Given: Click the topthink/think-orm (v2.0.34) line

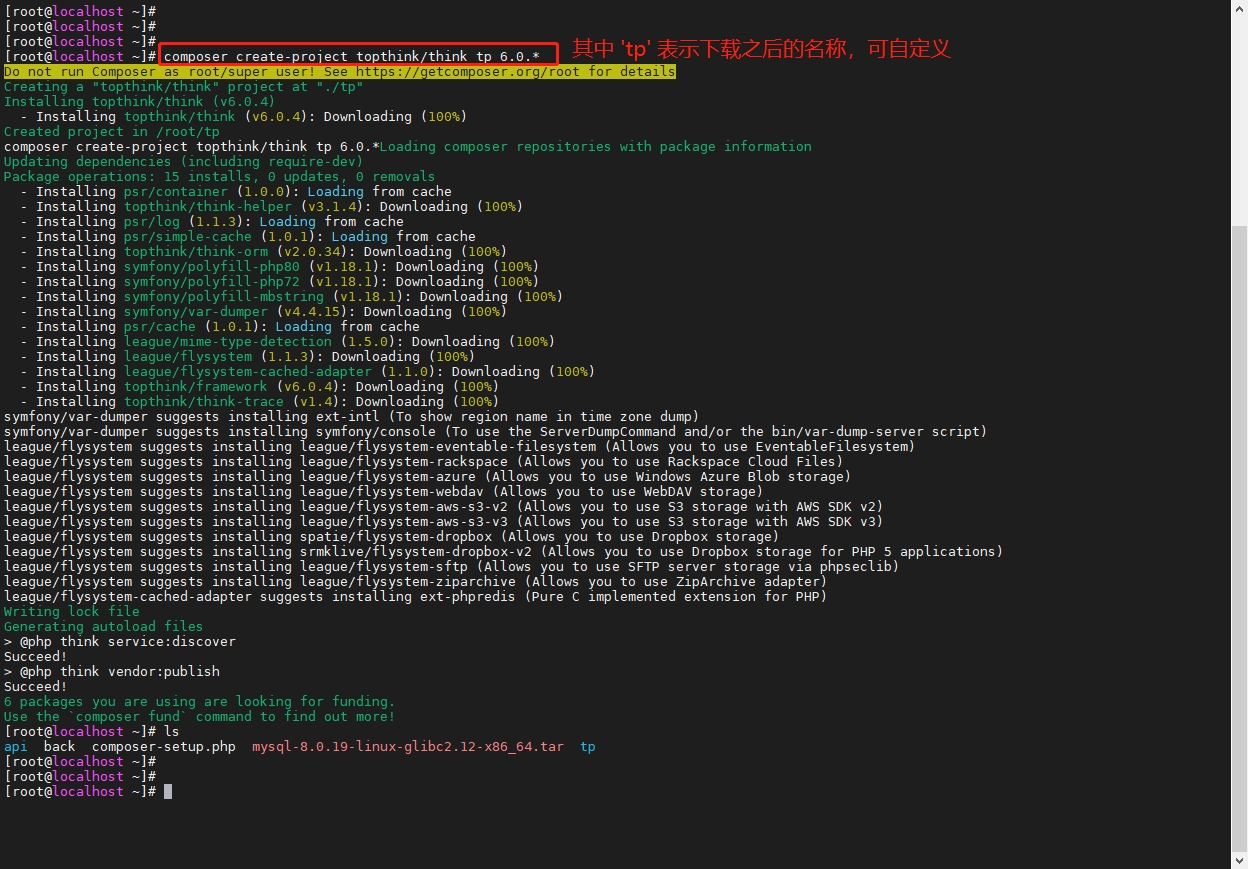Looking at the screenshot, I should (264, 252).
